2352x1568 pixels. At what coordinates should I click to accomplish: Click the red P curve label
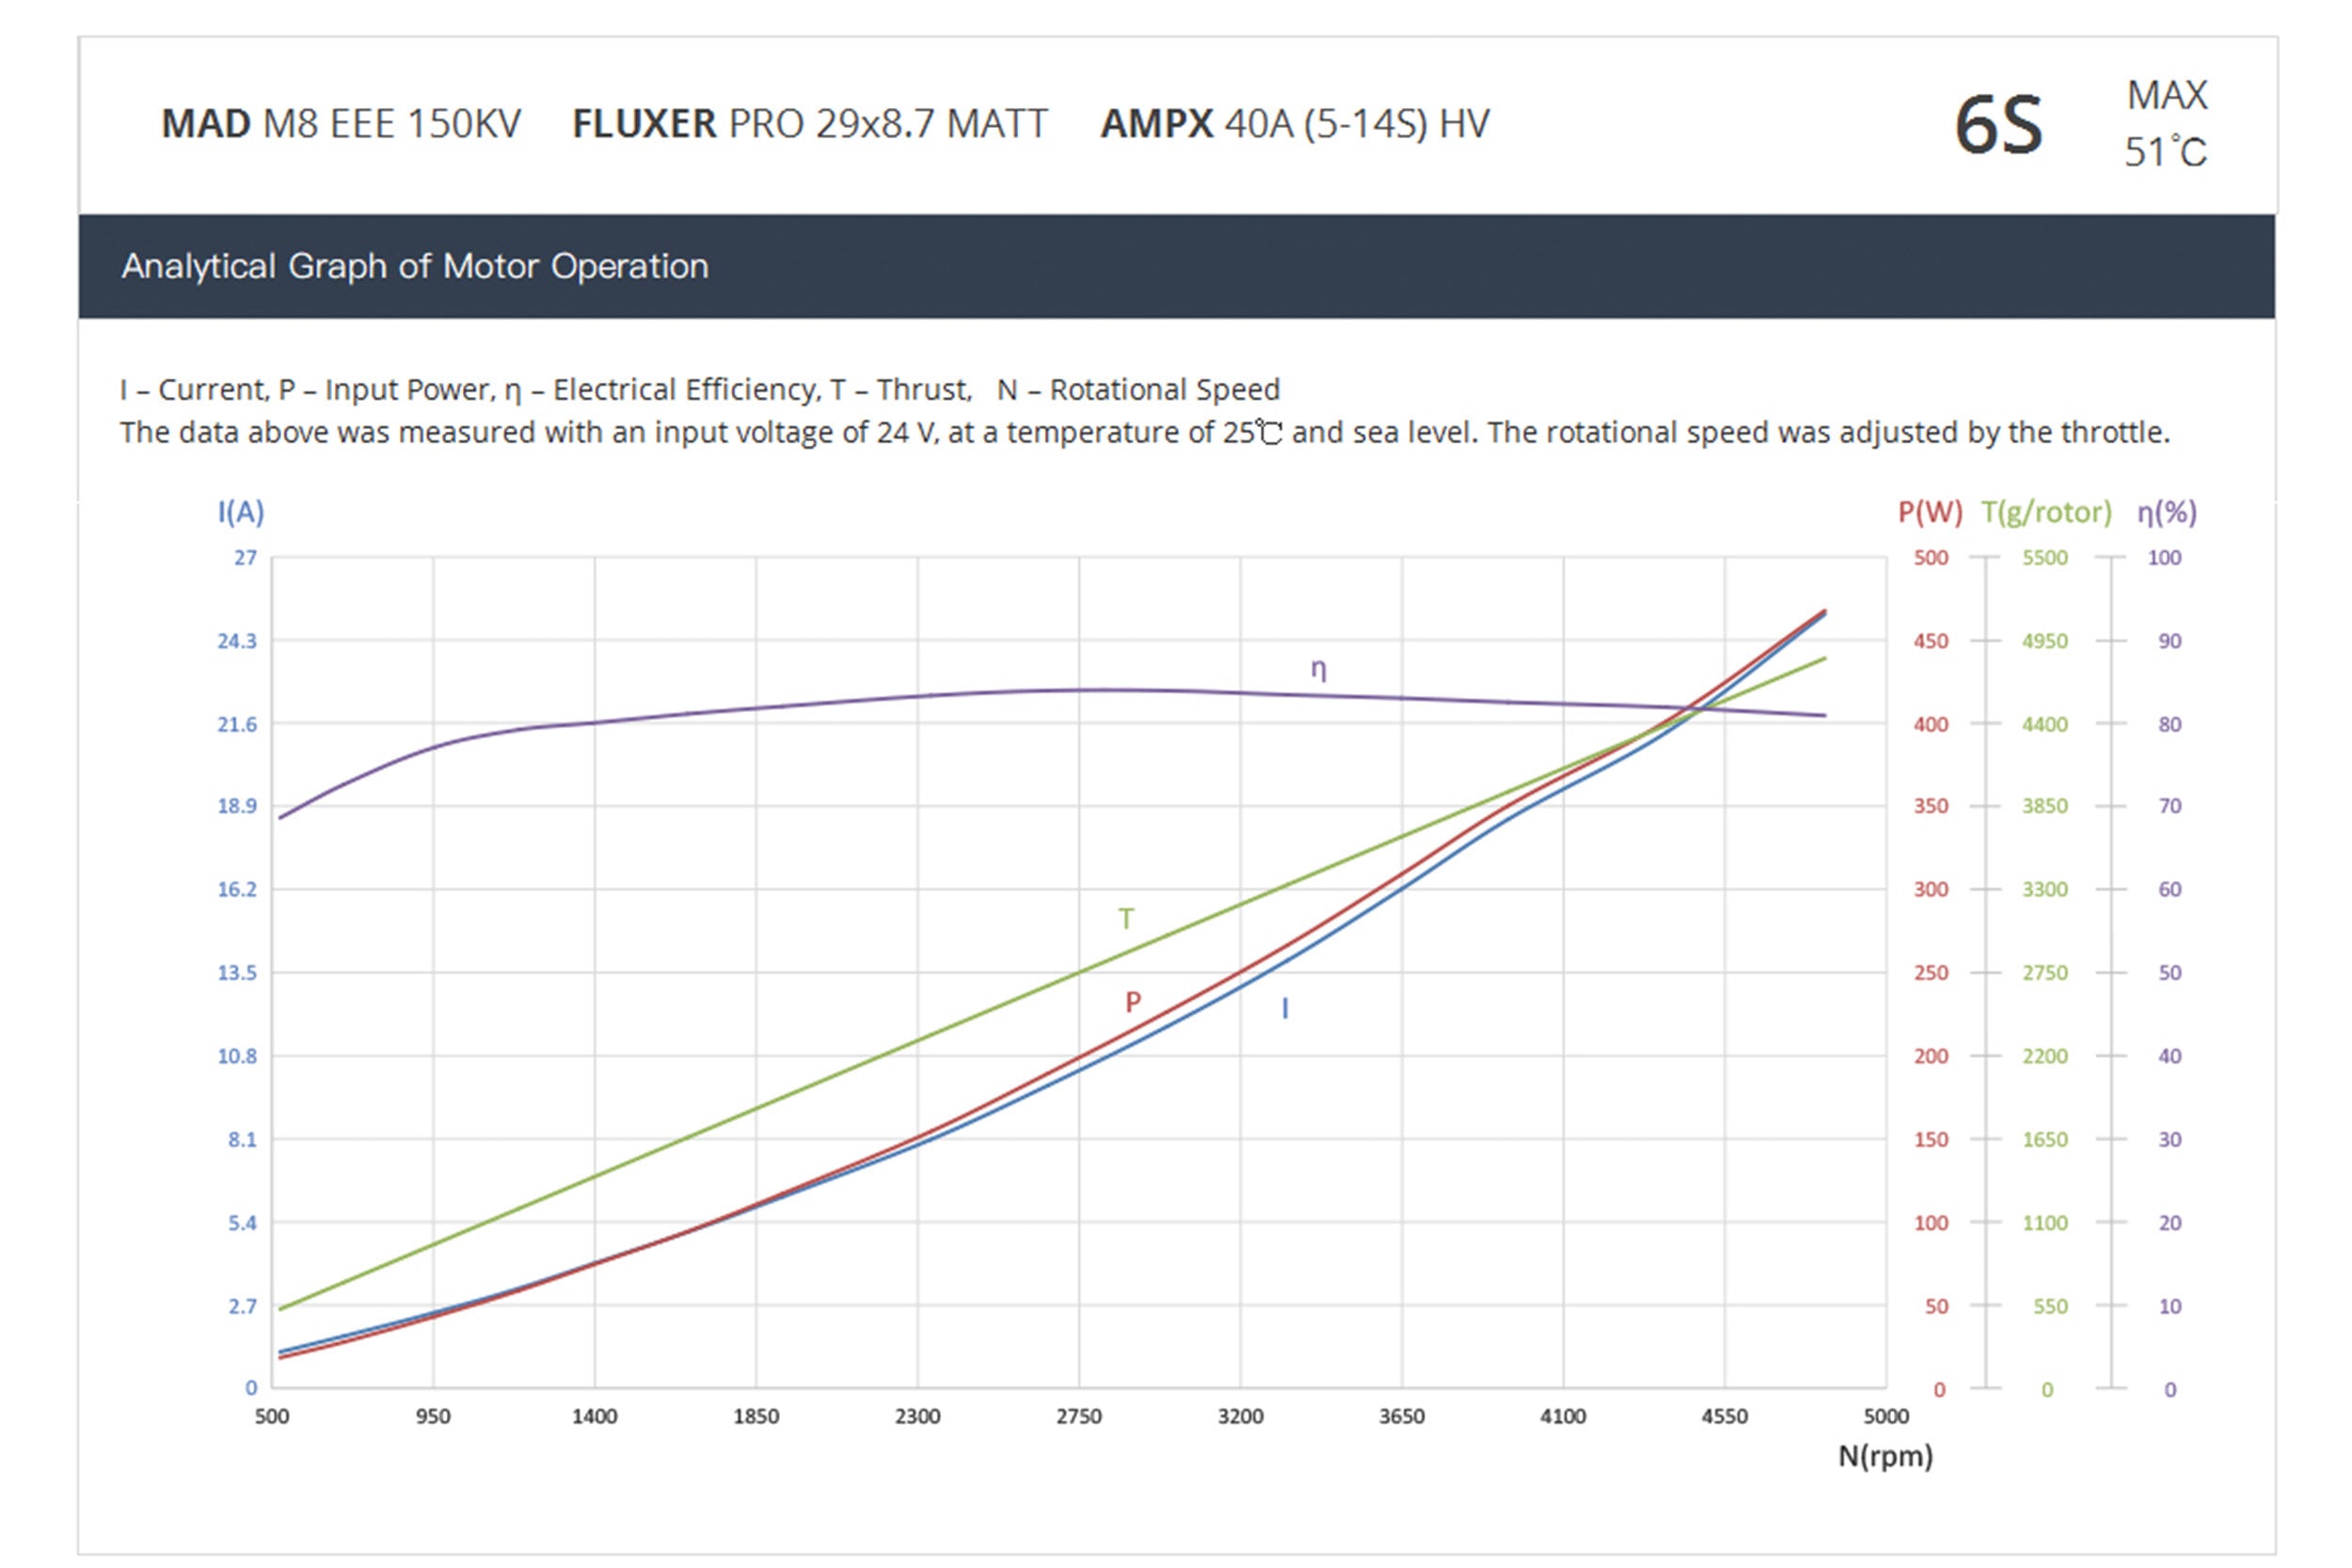click(1132, 1002)
